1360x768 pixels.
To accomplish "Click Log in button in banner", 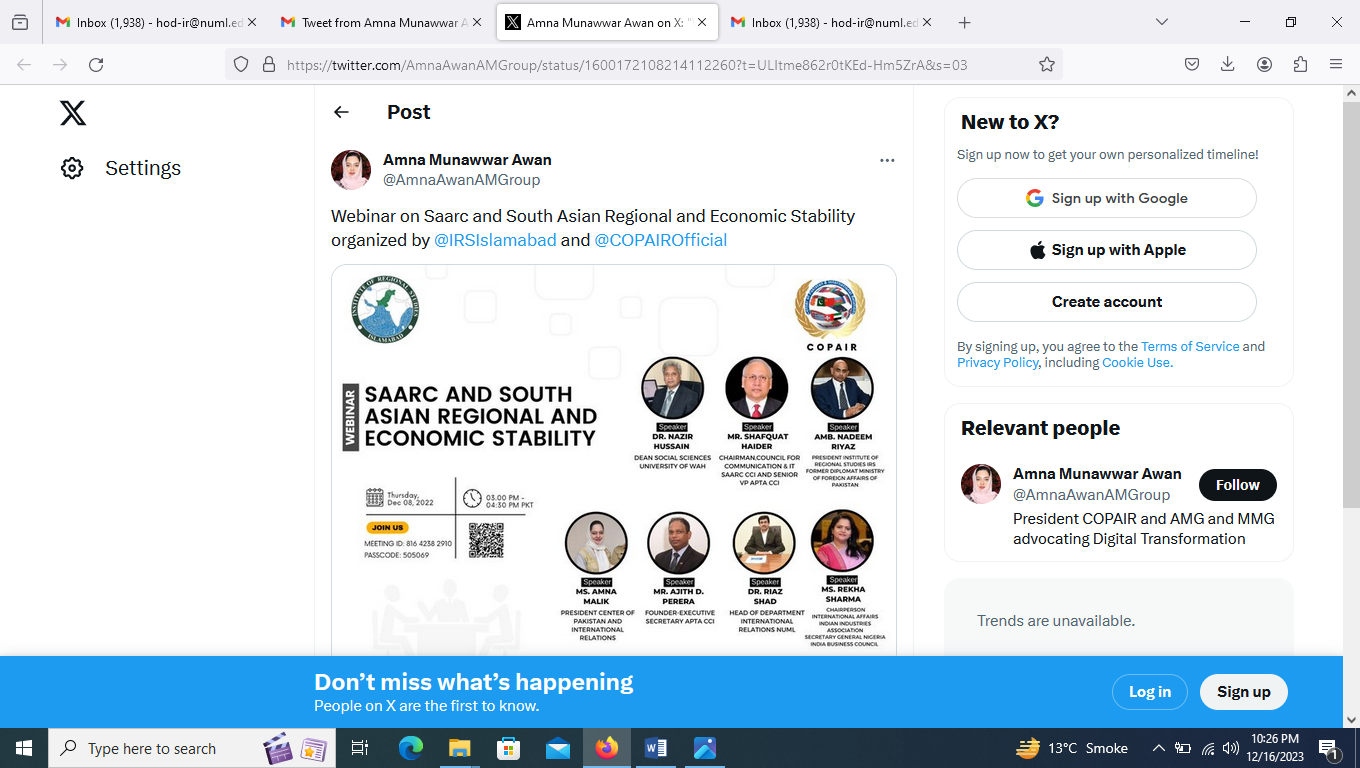I will (x=1150, y=692).
